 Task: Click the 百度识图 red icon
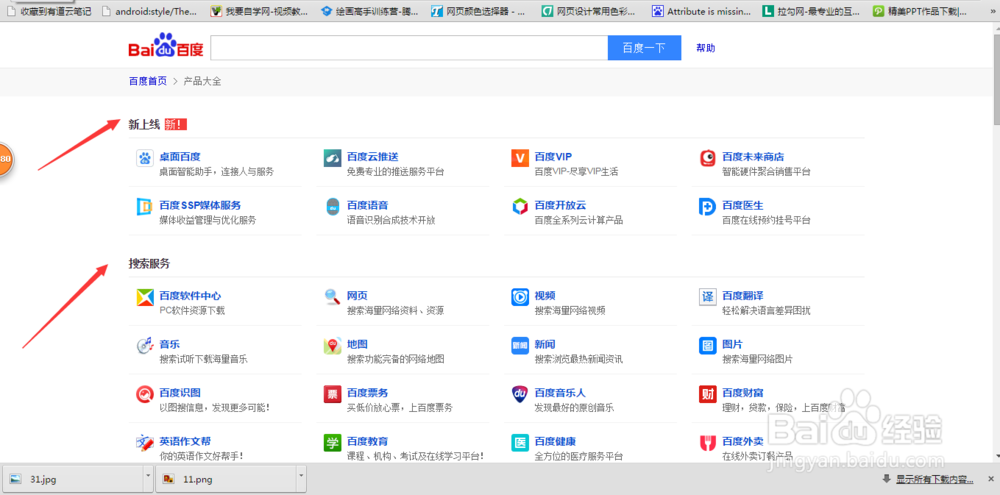[145, 394]
